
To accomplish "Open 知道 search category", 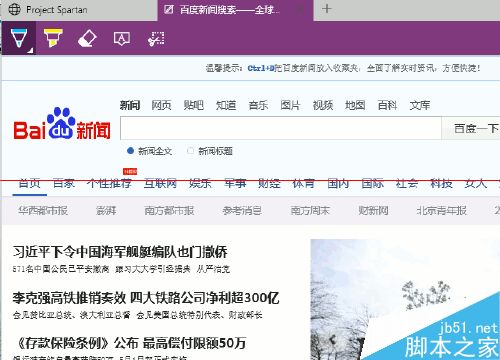I will 226,105.
